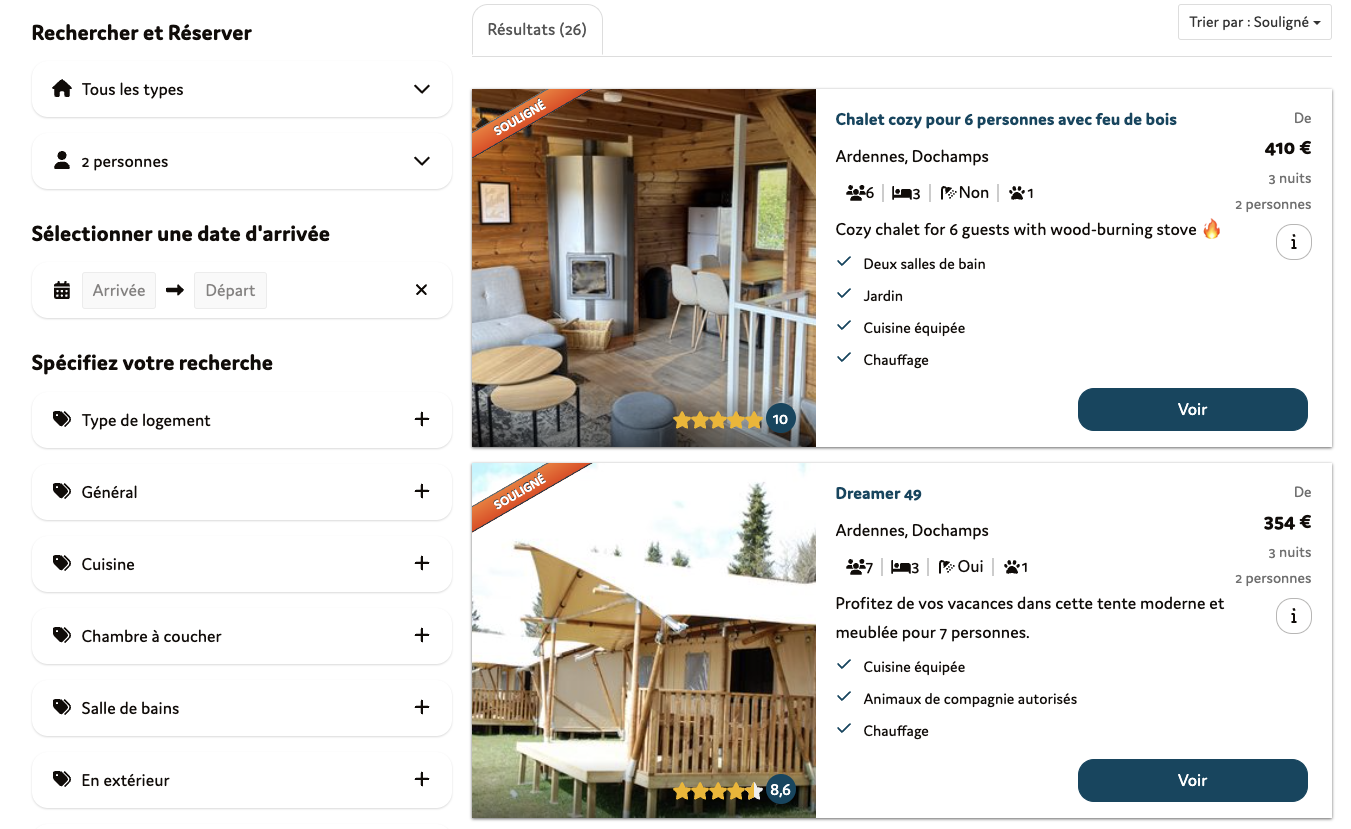Expand the 'Général' filter

tap(241, 492)
